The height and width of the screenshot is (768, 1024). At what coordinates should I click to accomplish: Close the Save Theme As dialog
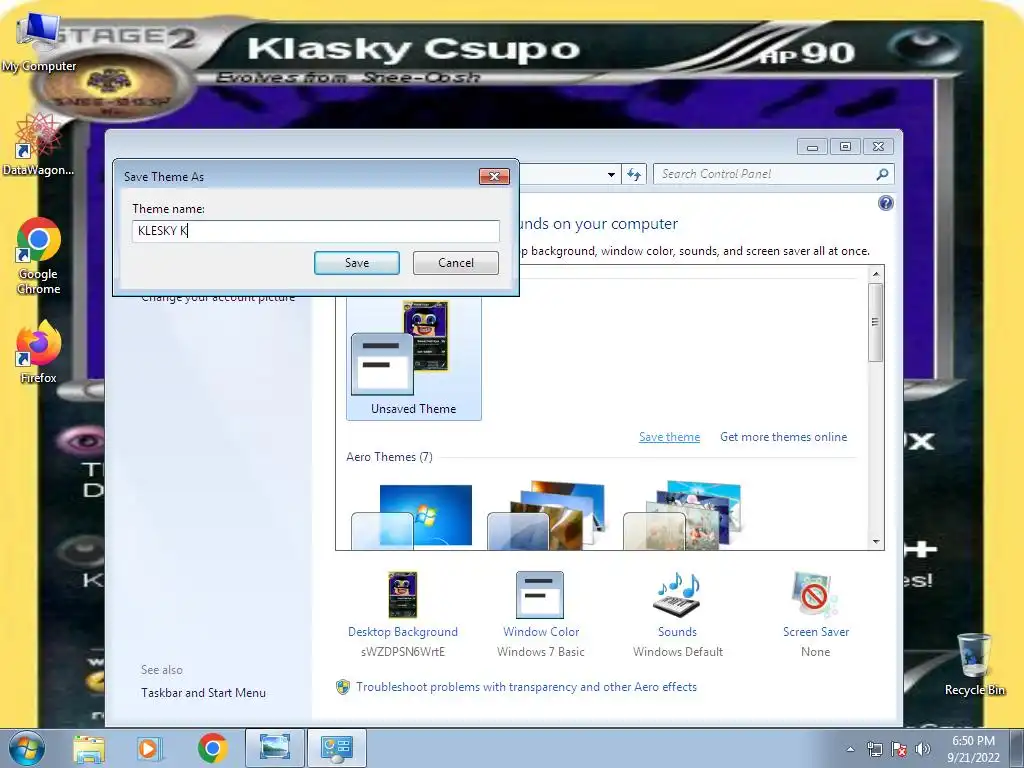[x=494, y=176]
